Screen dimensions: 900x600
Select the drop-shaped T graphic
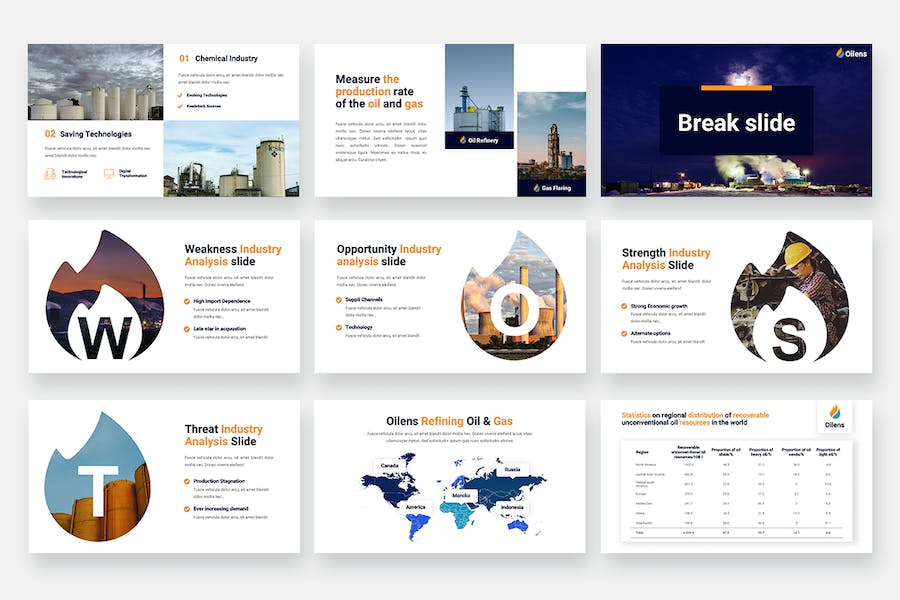pos(98,476)
